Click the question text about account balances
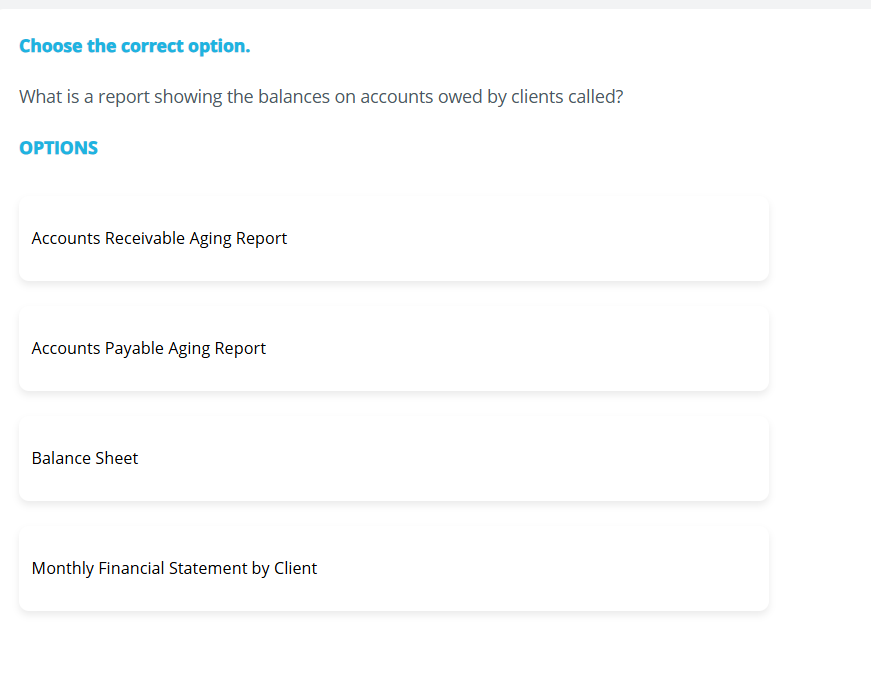Viewport: 871px width, 682px height. pyautogui.click(x=321, y=96)
